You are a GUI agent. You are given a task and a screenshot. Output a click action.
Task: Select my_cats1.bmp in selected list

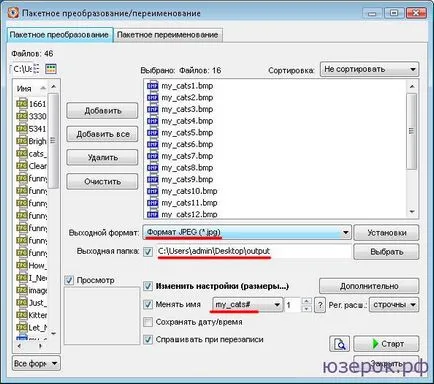tap(187, 86)
